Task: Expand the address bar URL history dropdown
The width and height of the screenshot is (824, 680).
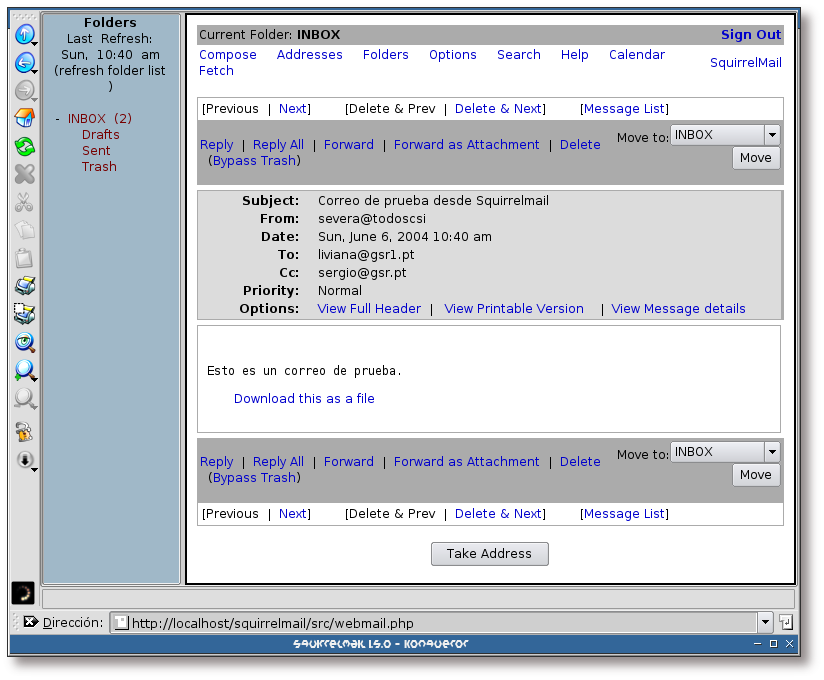Action: tap(765, 622)
